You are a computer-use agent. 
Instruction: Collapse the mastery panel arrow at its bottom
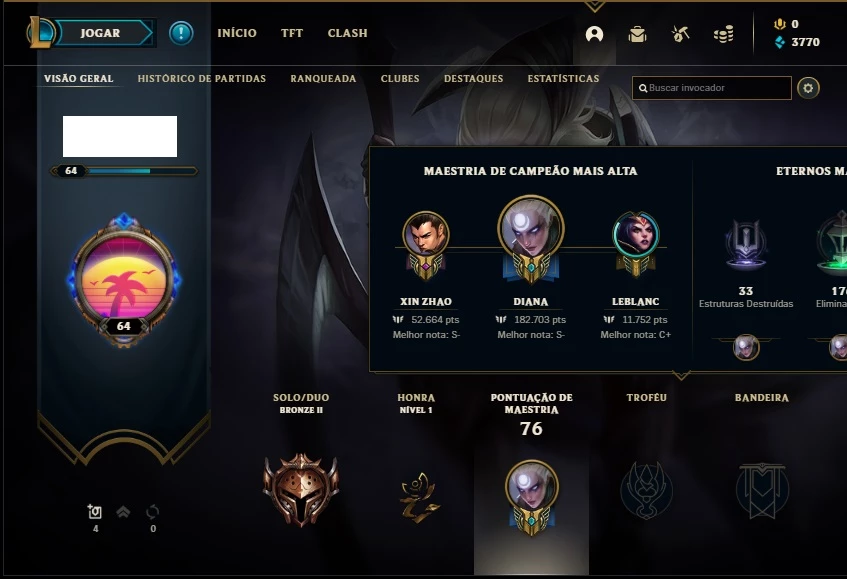point(681,374)
